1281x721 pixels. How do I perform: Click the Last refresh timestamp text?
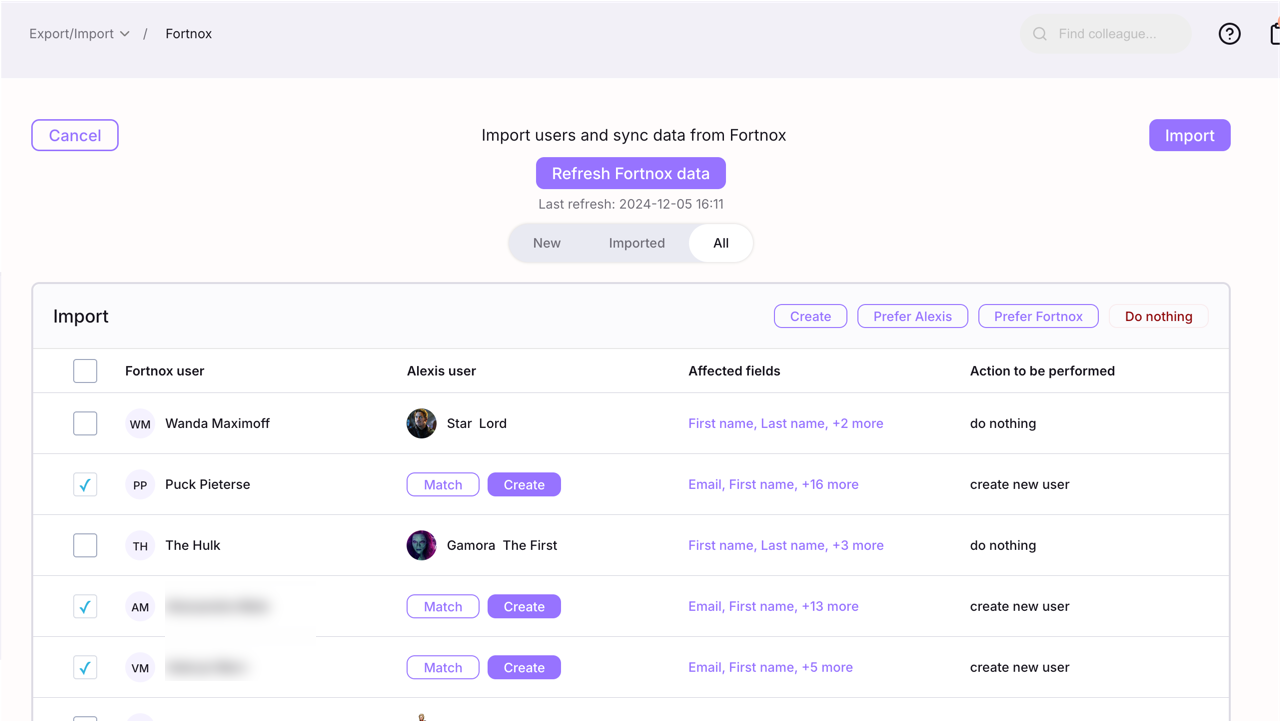(631, 204)
